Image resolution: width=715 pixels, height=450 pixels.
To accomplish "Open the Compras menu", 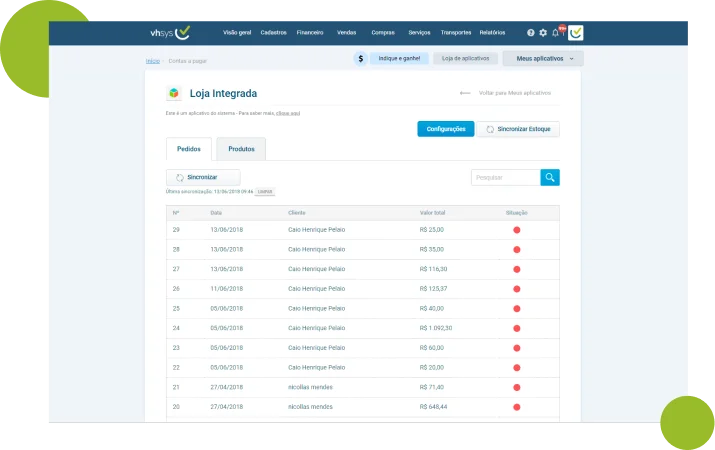I will (383, 33).
